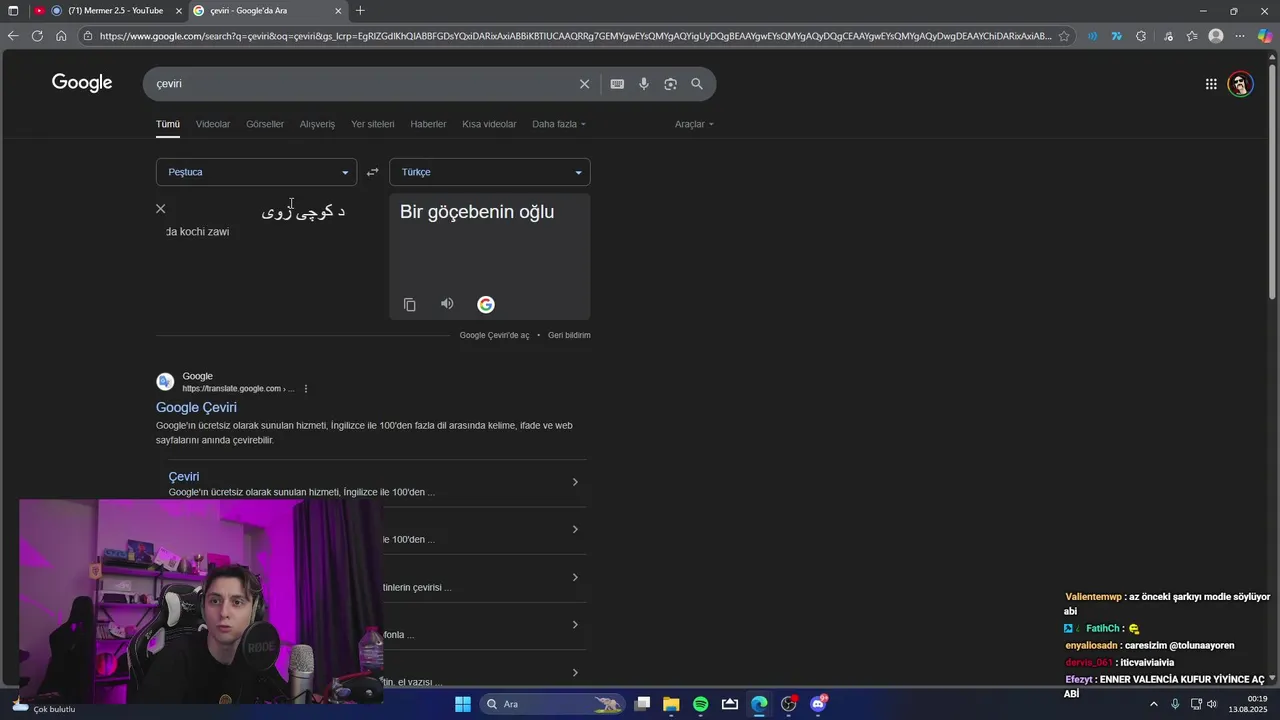The height and width of the screenshot is (720, 1280).
Task: Click the Windows taskbar search box
Action: [552, 704]
